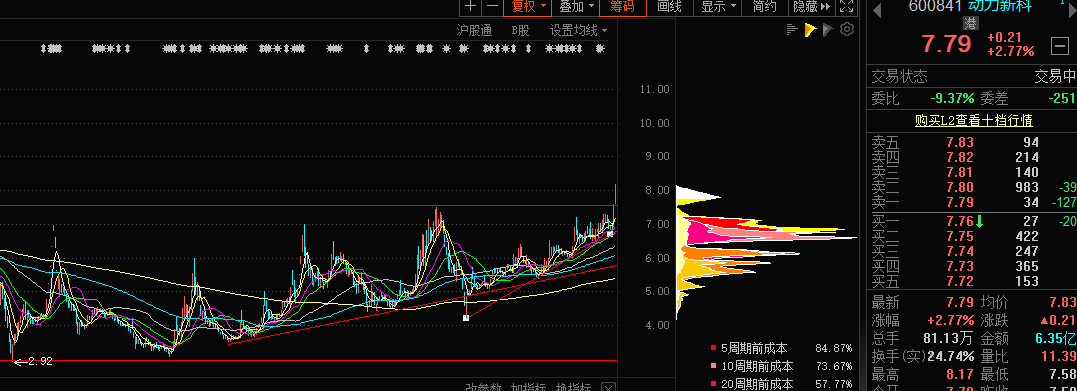Open chip distribution settings gear
1077x391 pixels.
(x=847, y=29)
